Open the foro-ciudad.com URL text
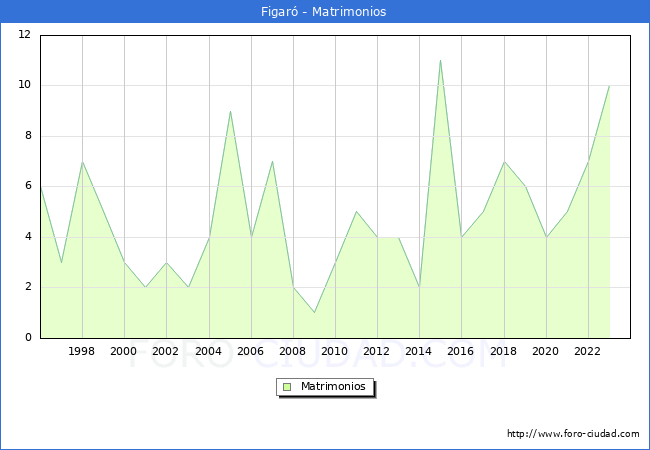The width and height of the screenshot is (650, 450). (x=573, y=434)
